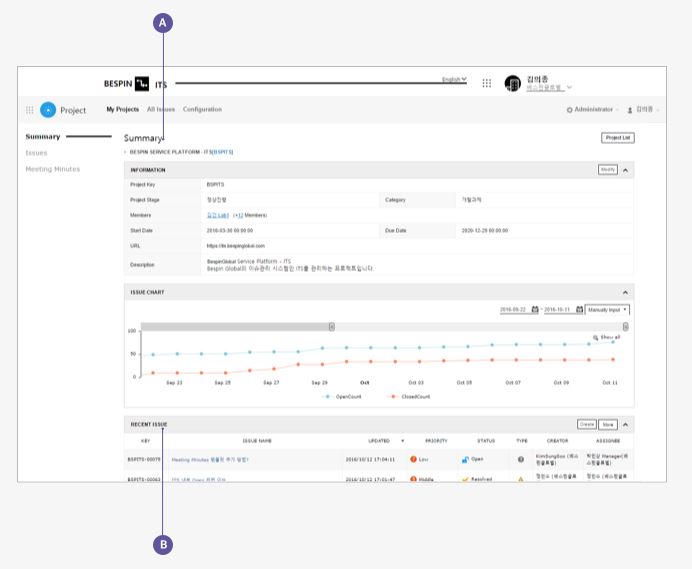Click the Administrator gear icon
Screen dimensions: 692x569
pos(569,110)
